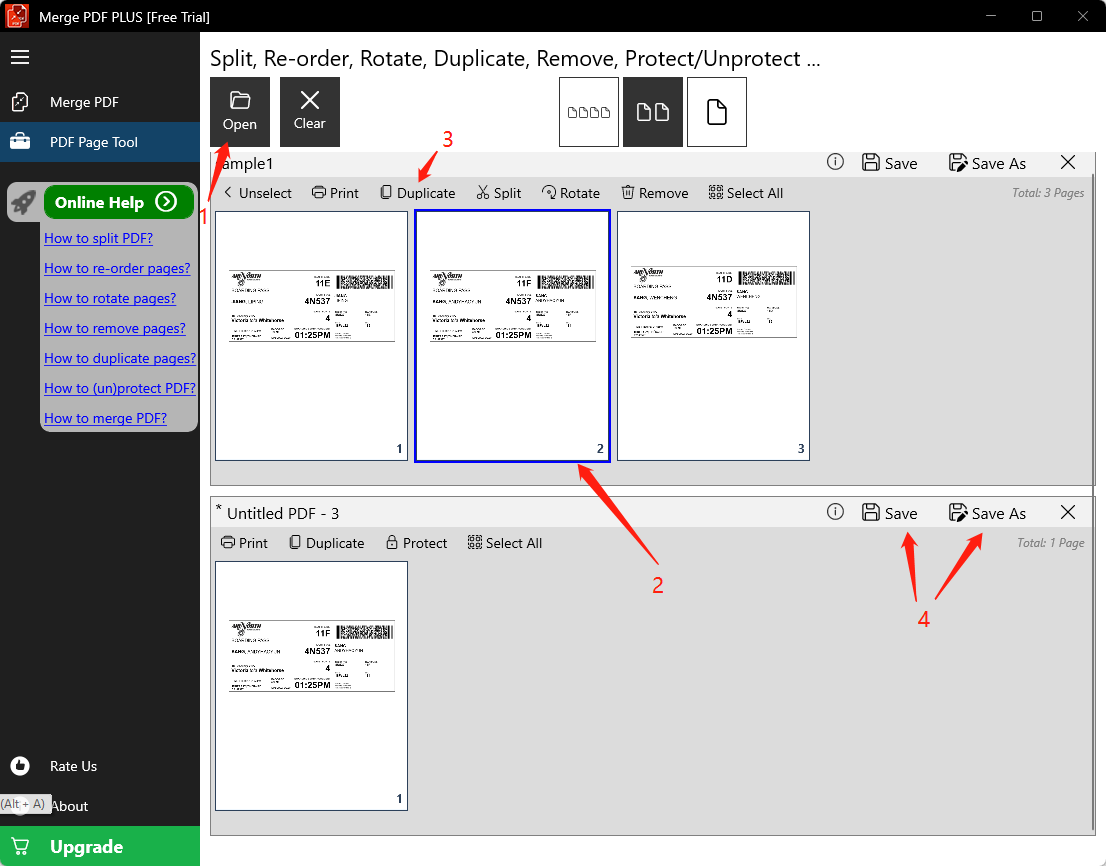Click Duplicate in sample1 toolbar
Screen dimensions: 1106x866
point(418,193)
